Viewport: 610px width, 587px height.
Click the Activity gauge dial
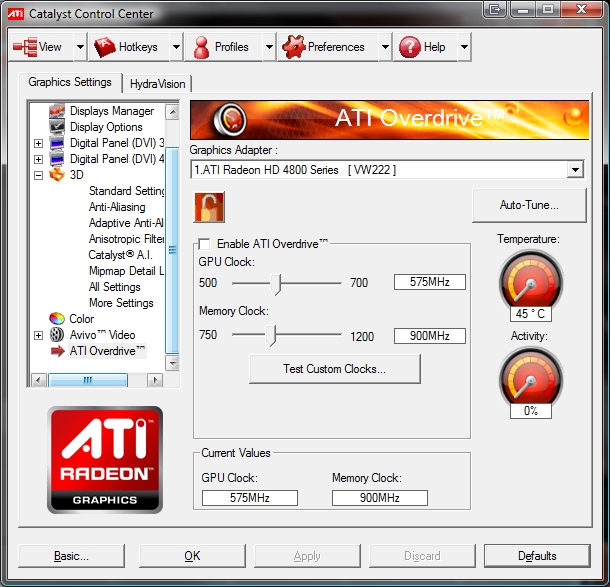(x=531, y=378)
